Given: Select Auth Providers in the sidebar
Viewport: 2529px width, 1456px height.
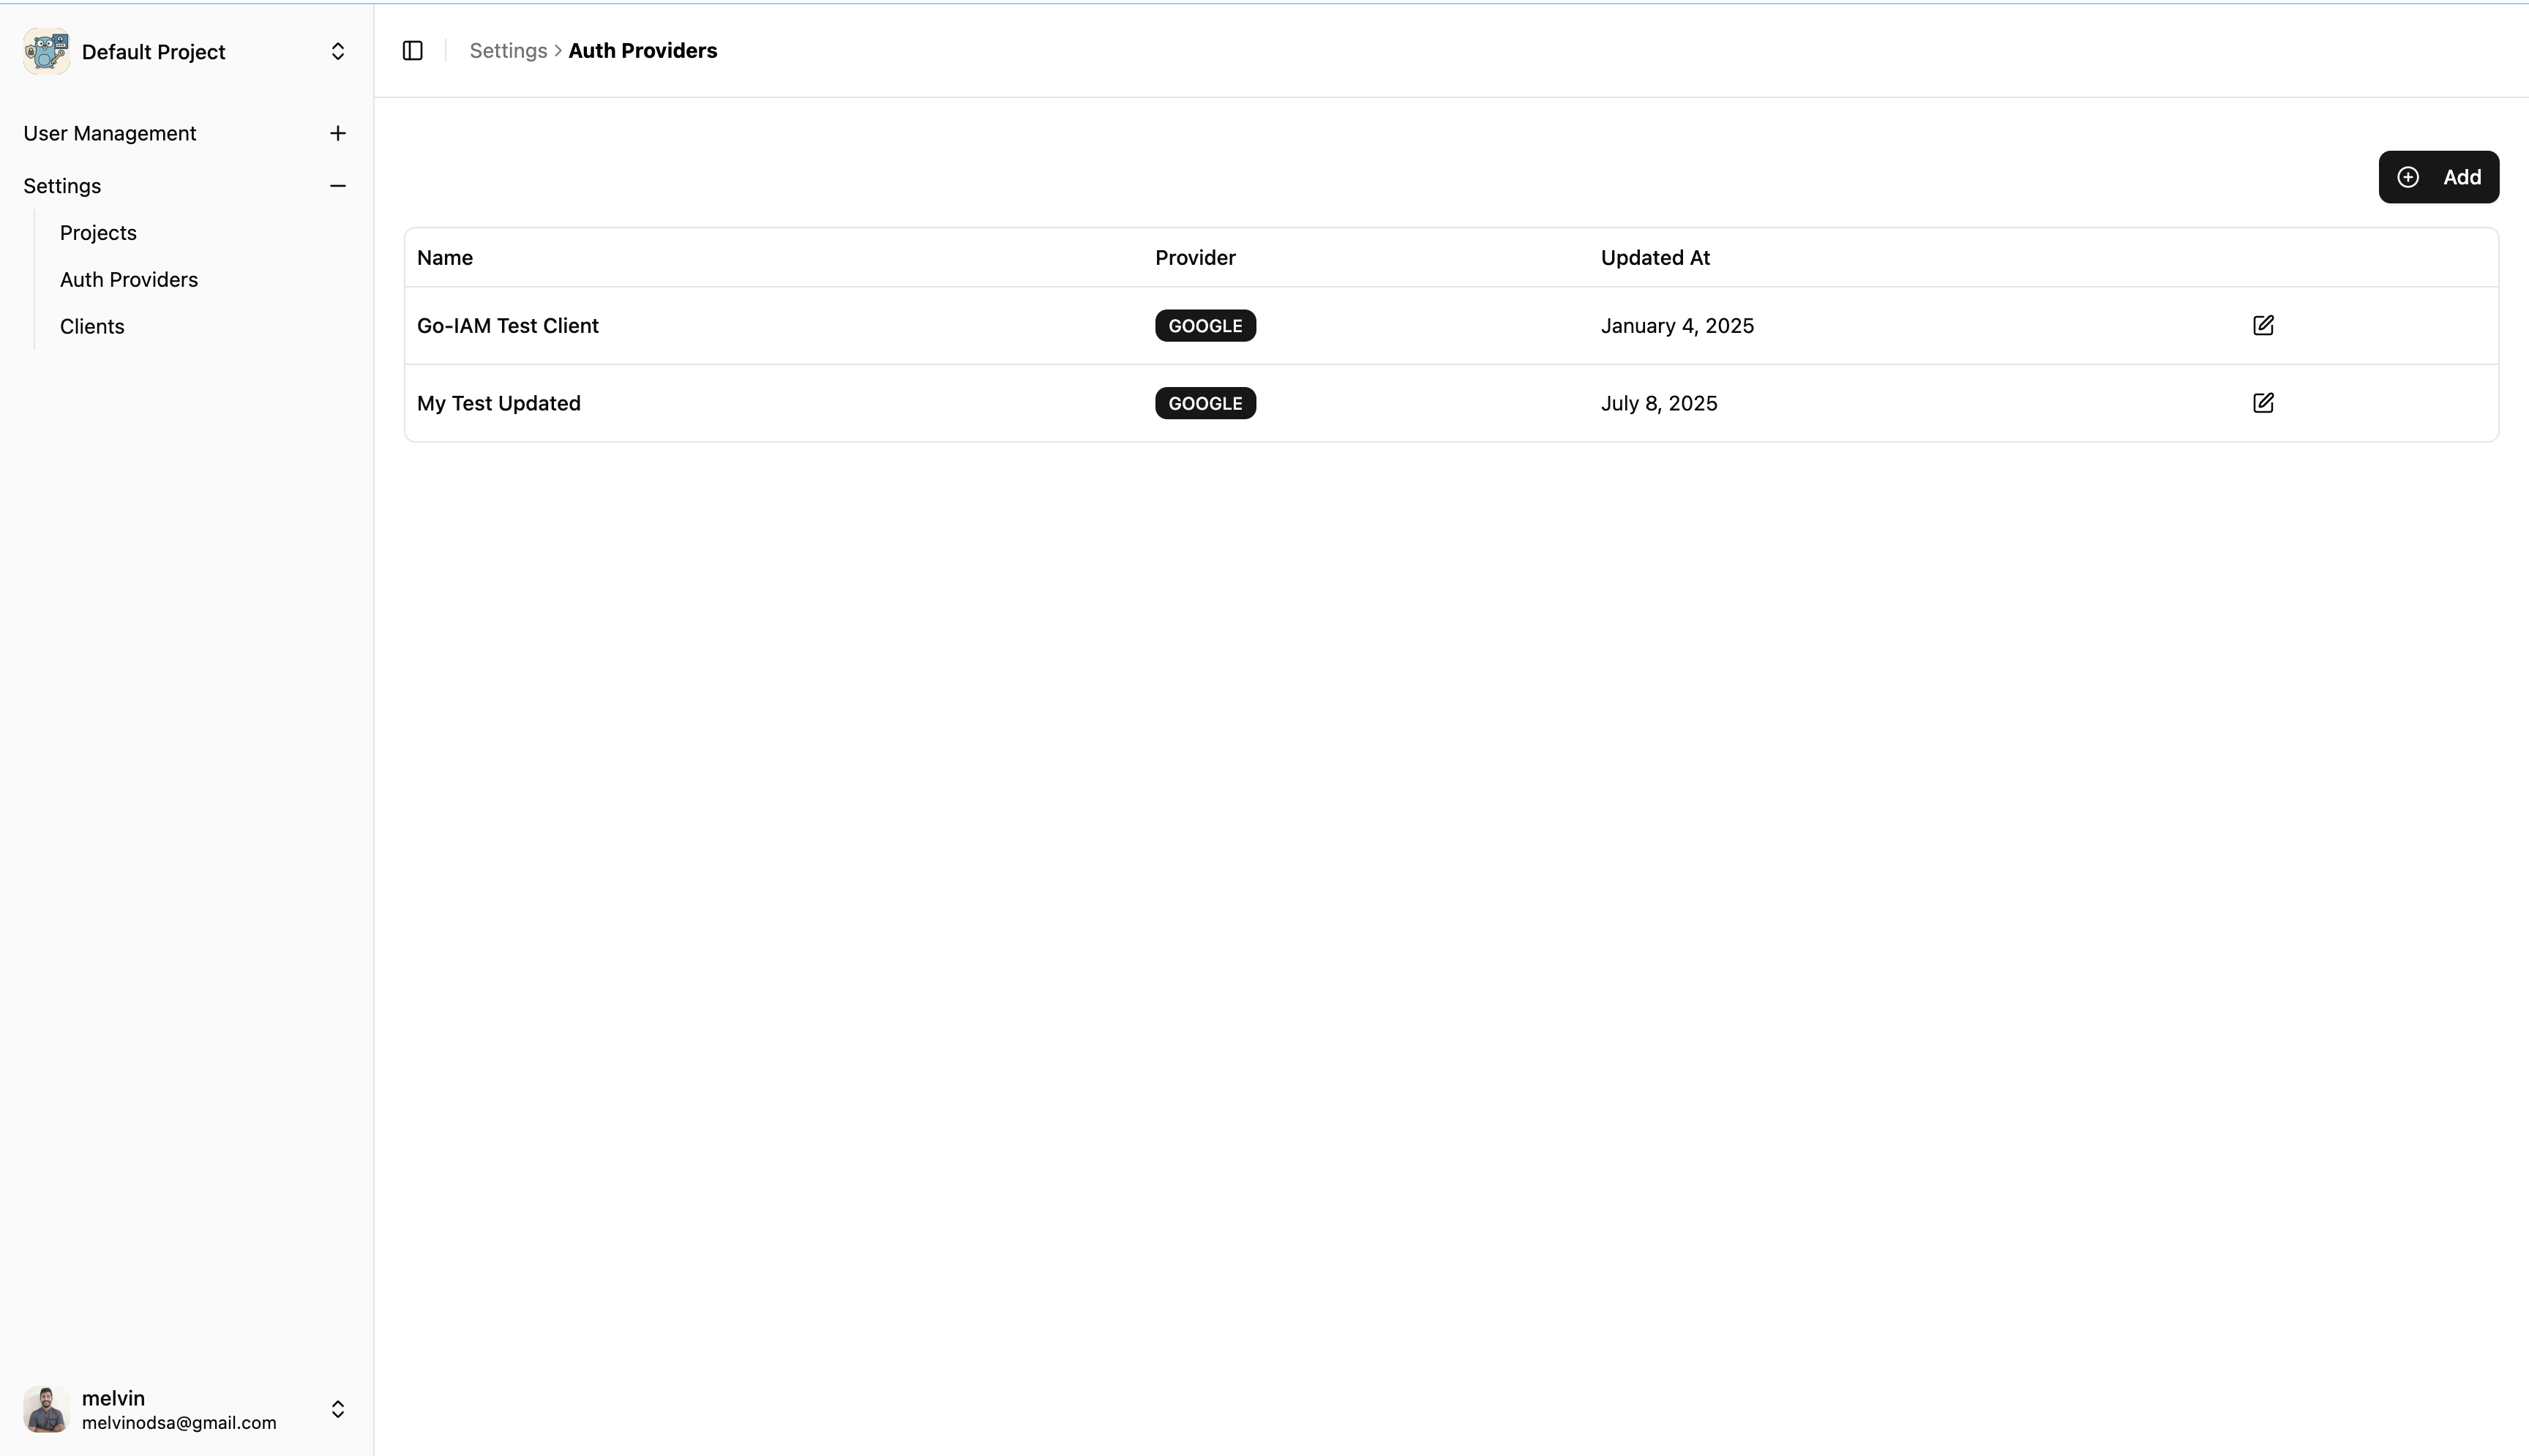Looking at the screenshot, I should (x=129, y=279).
